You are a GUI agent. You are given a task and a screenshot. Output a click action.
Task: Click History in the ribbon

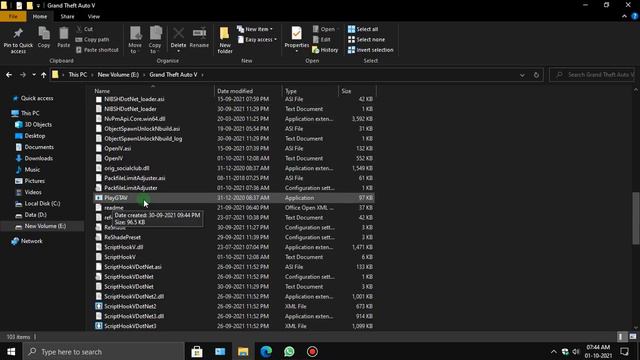[325, 50]
